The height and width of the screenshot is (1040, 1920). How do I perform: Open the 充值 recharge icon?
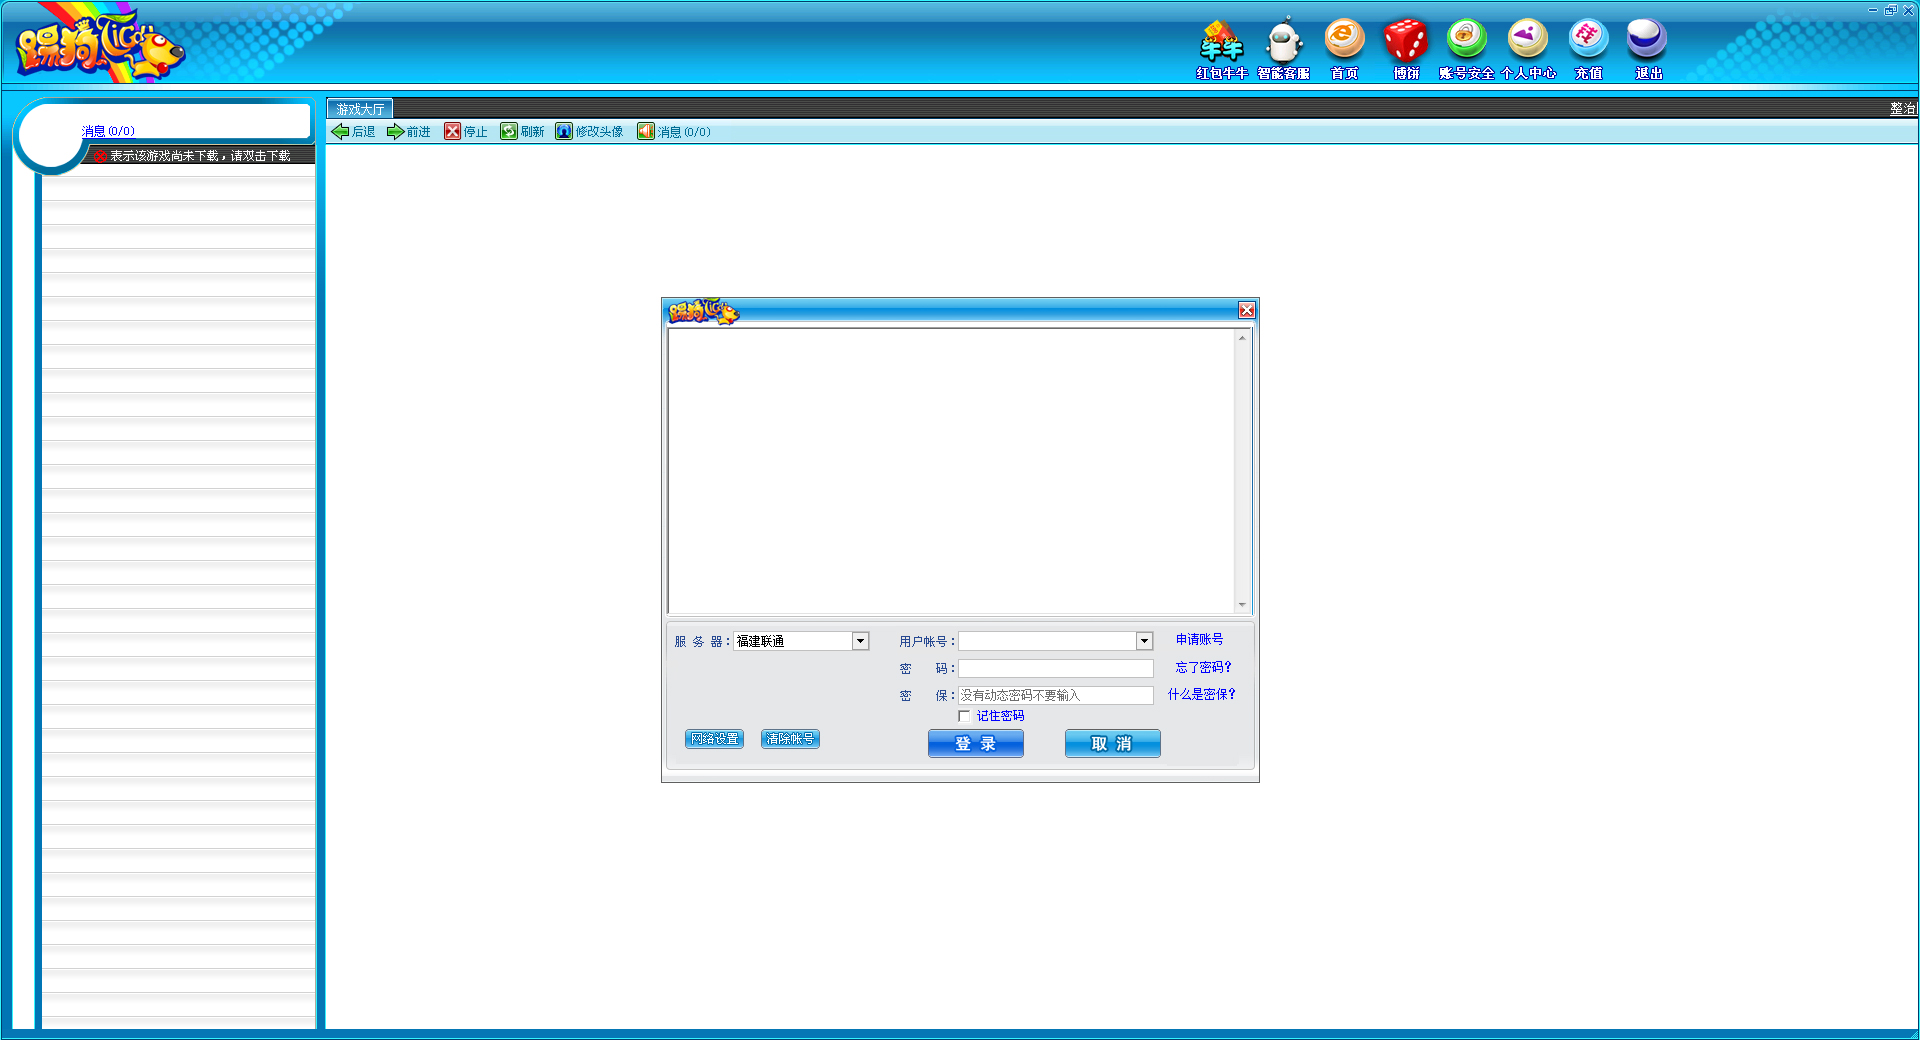1589,48
